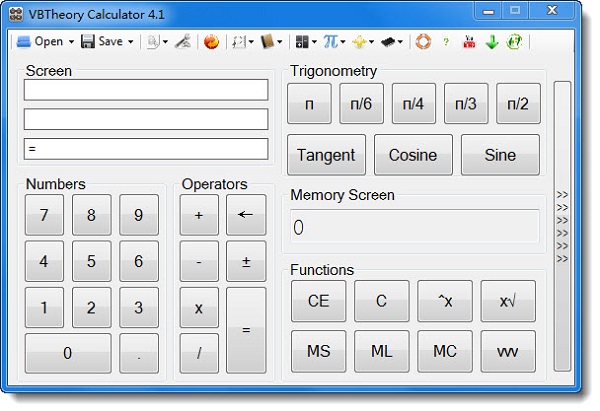Click the number 8 button
Image resolution: width=600 pixels, height=411 pixels.
91,215
